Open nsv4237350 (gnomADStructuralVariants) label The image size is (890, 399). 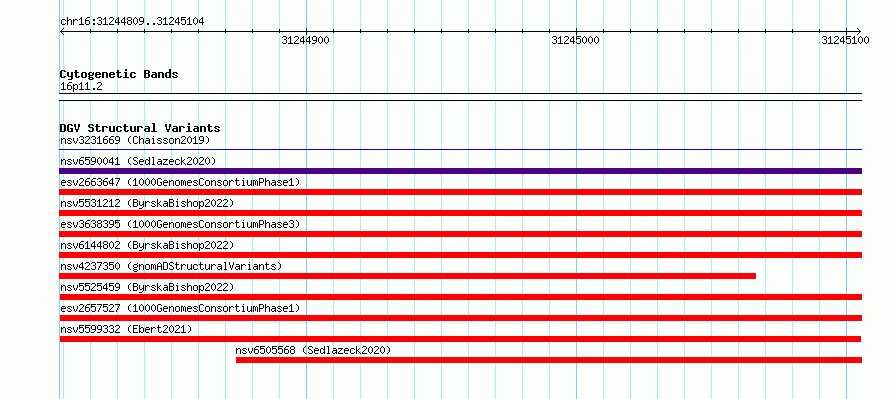coord(171,266)
